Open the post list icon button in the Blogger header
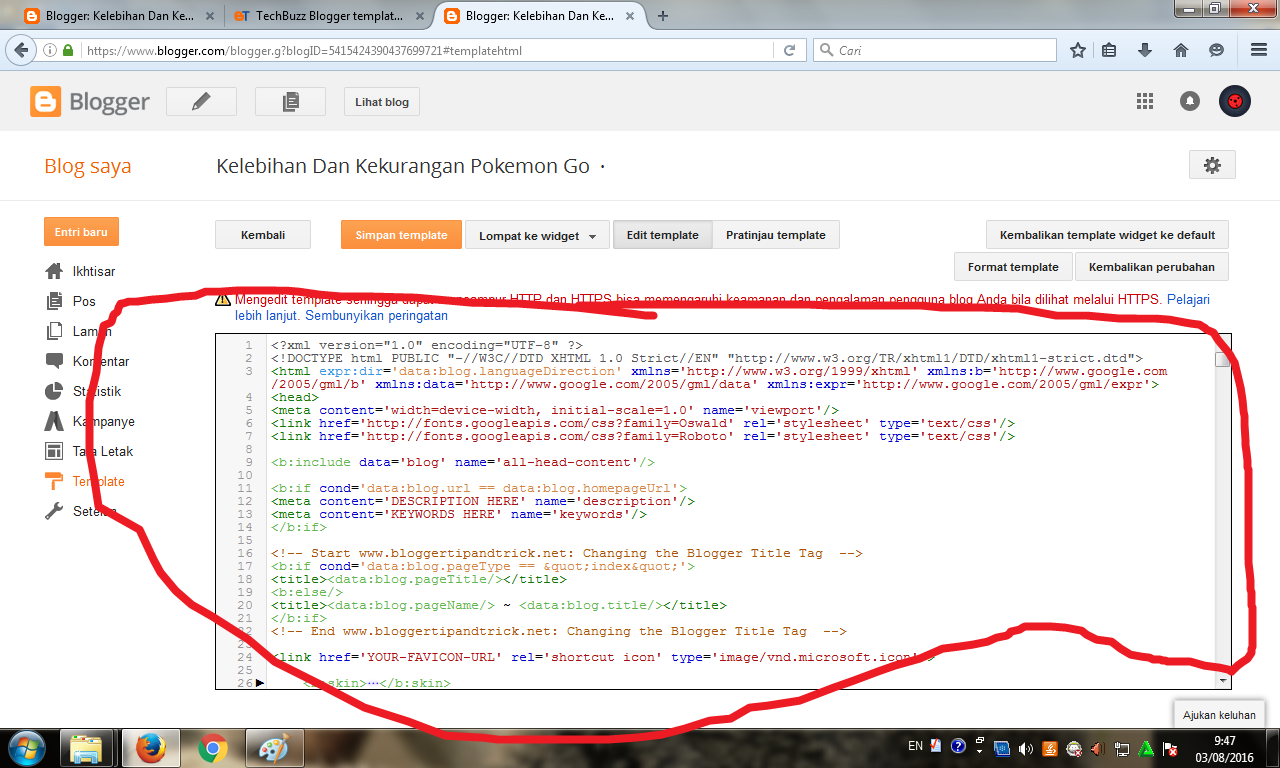This screenshot has height=768, width=1280. coord(290,101)
